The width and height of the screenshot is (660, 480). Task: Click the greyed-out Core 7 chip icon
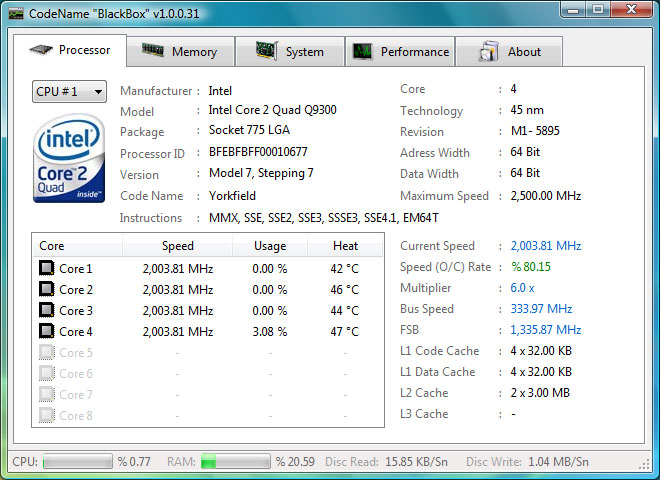(x=47, y=395)
